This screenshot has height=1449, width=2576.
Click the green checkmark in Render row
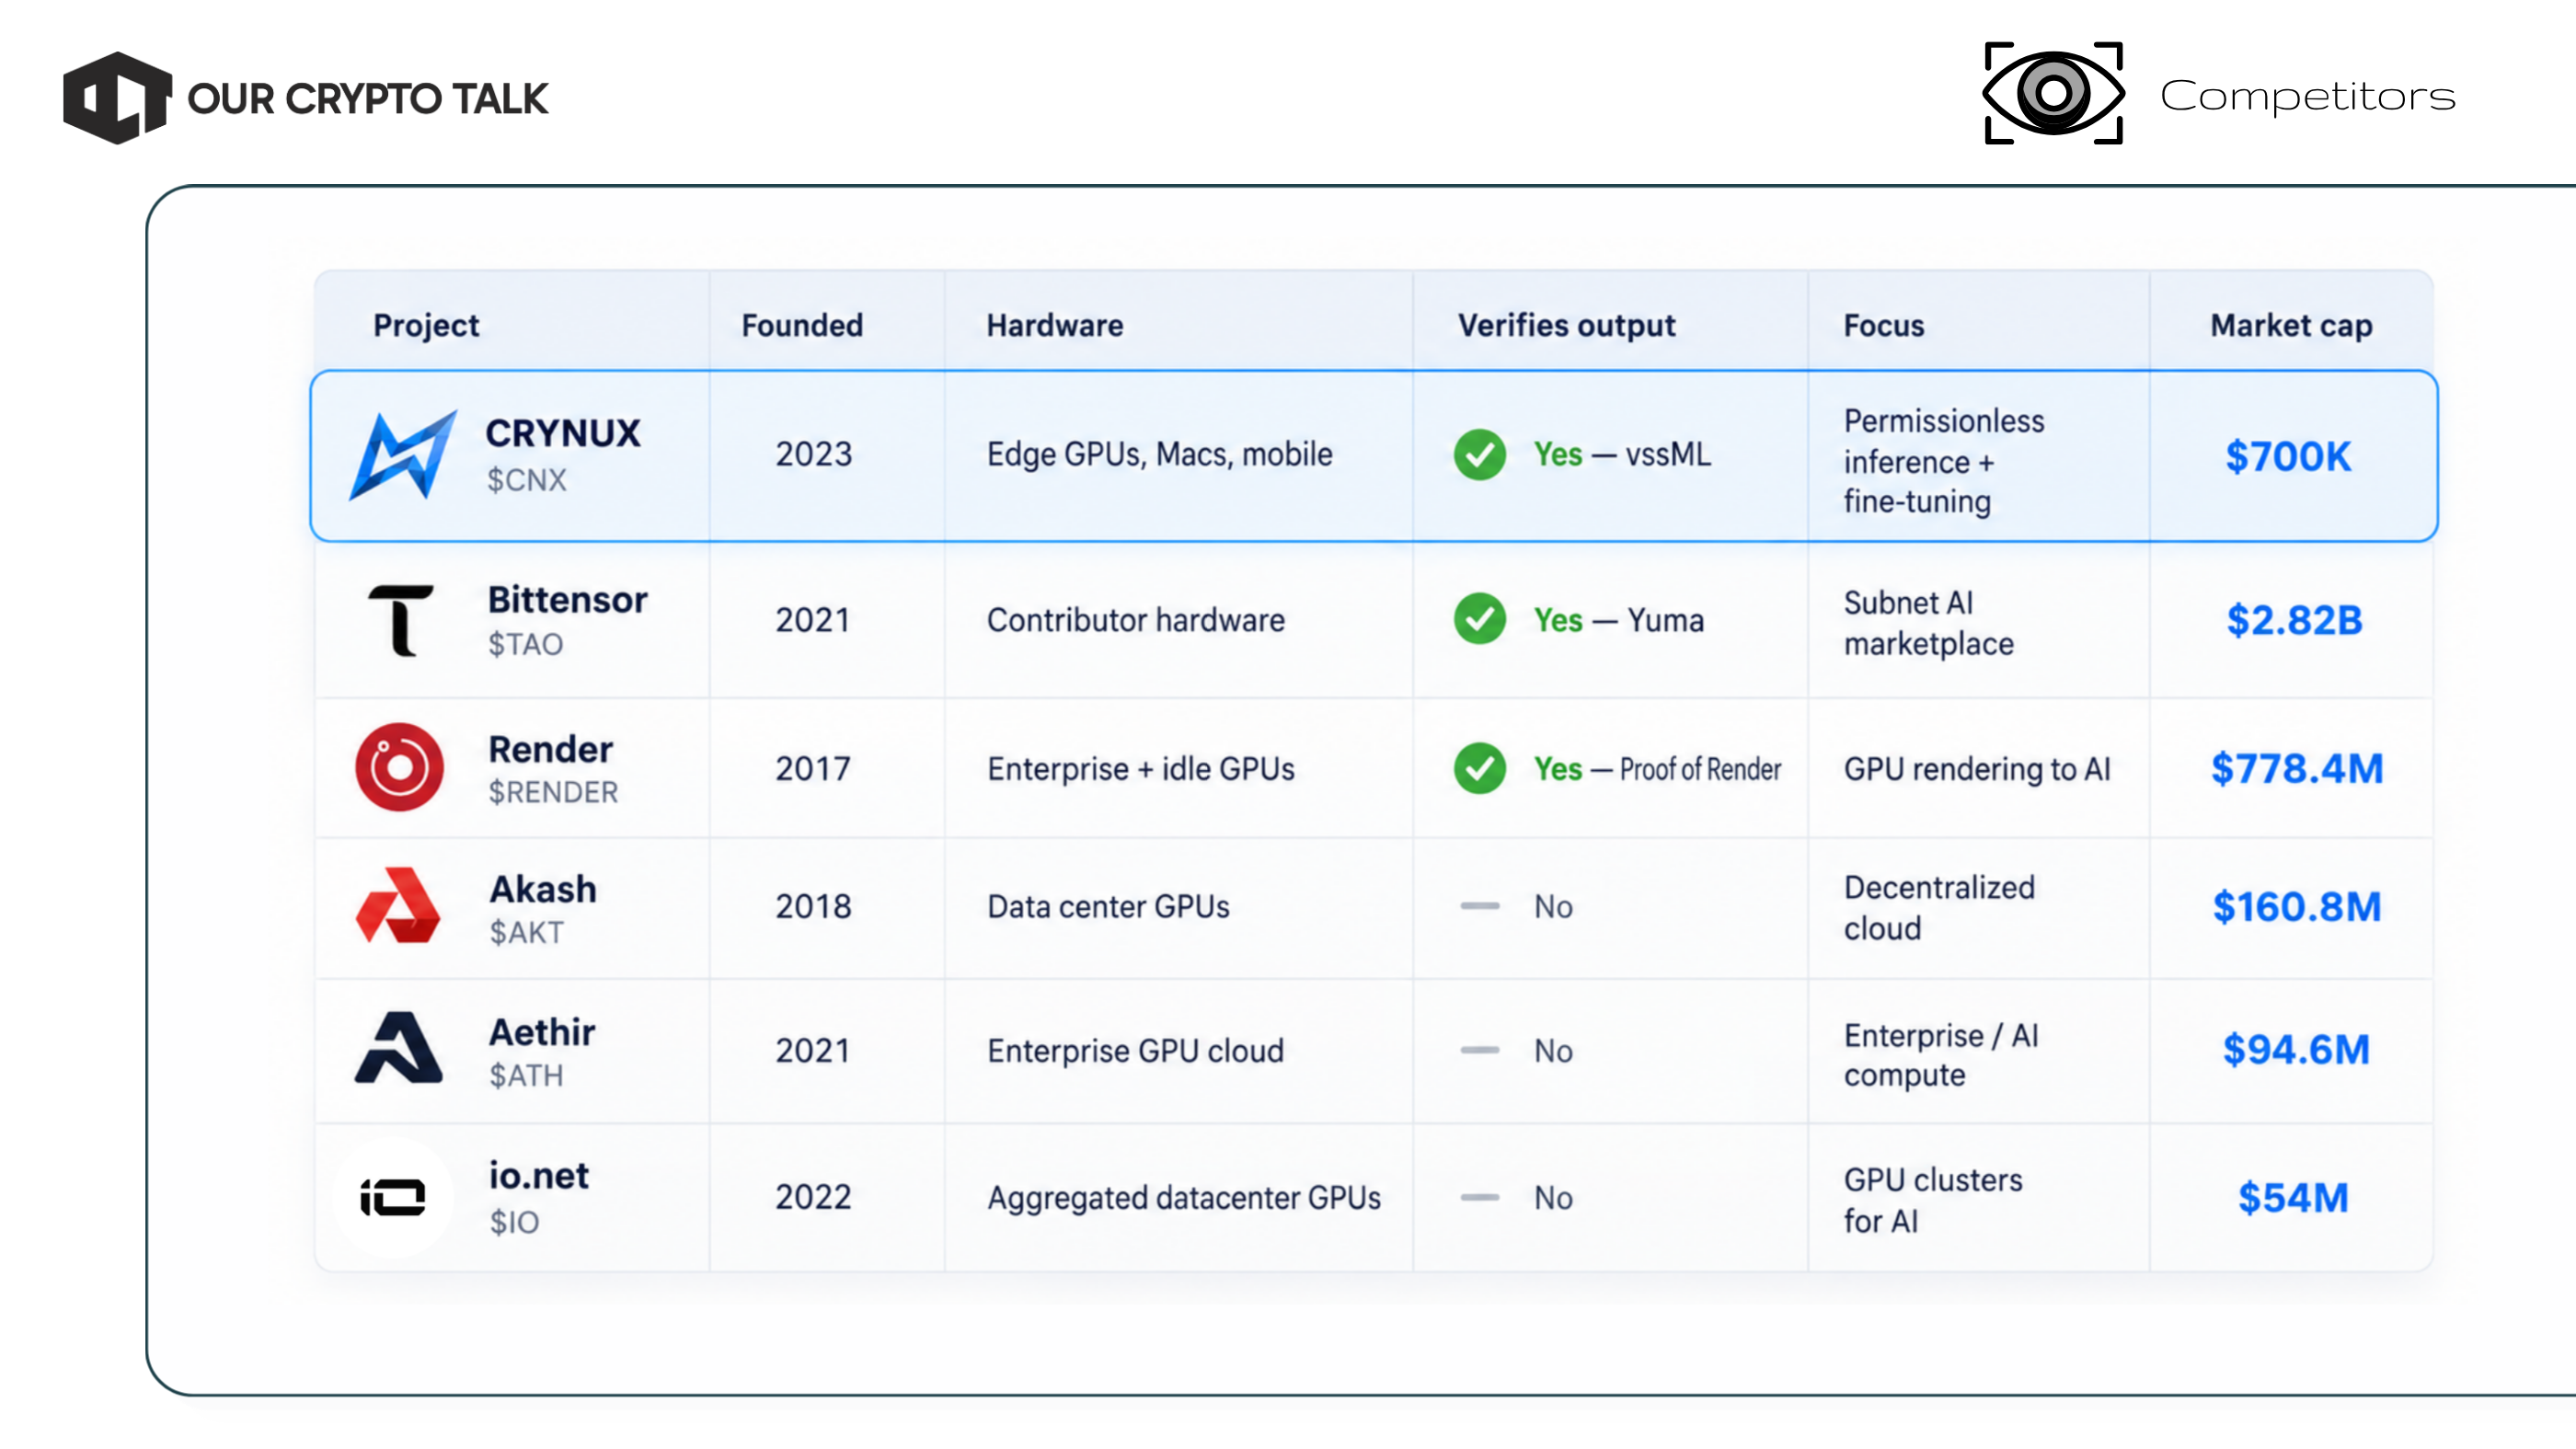1480,768
